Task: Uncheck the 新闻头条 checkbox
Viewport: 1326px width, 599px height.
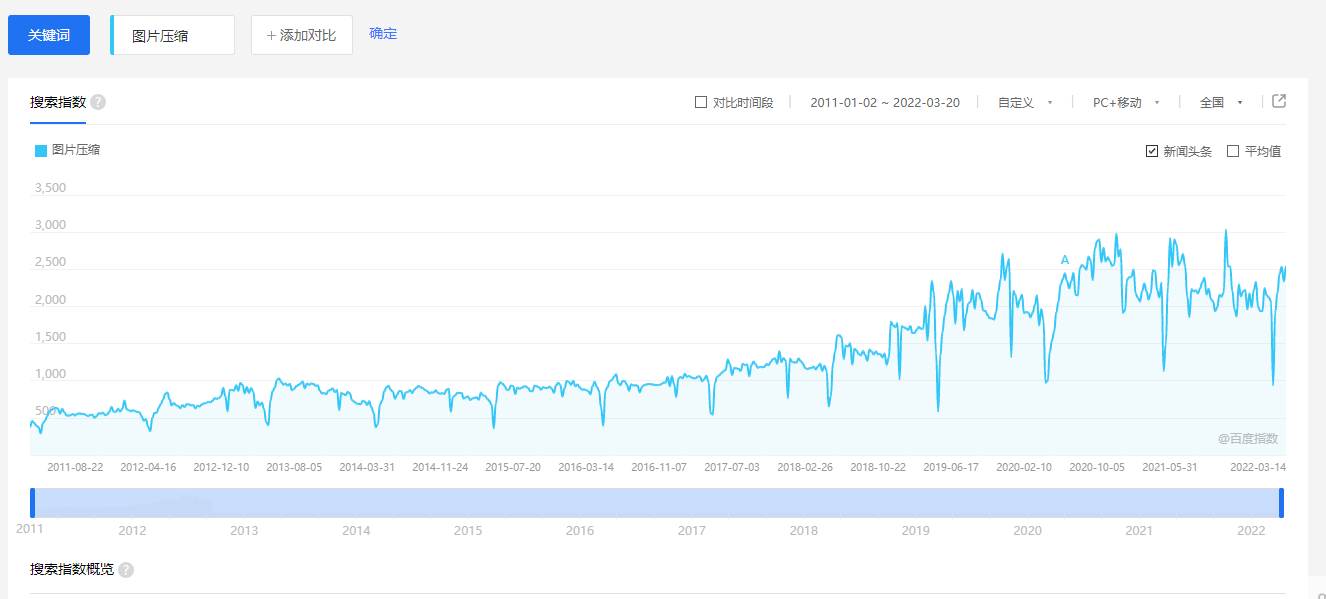Action: pos(1152,151)
